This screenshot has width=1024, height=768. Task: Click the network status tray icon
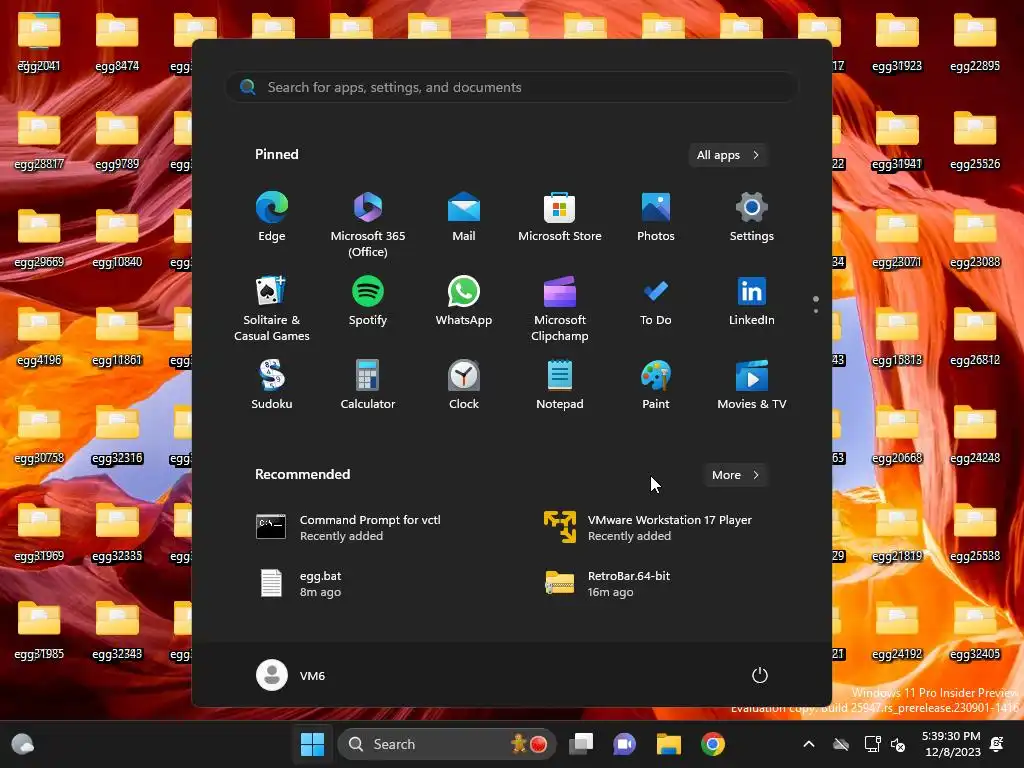pos(872,744)
